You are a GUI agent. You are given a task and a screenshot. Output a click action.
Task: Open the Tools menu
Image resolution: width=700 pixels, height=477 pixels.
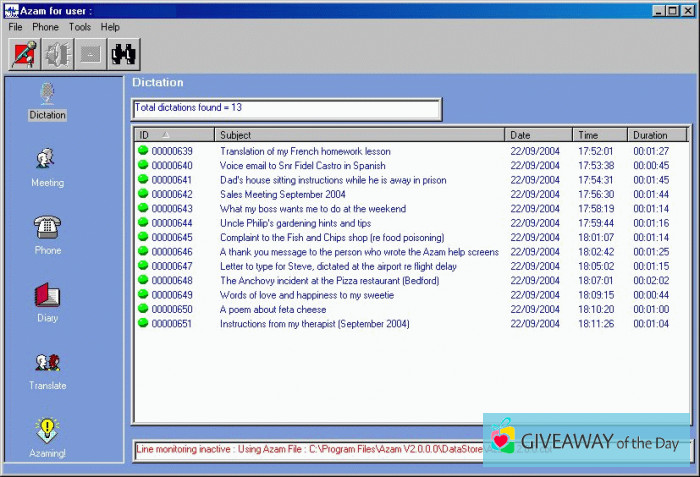(80, 27)
